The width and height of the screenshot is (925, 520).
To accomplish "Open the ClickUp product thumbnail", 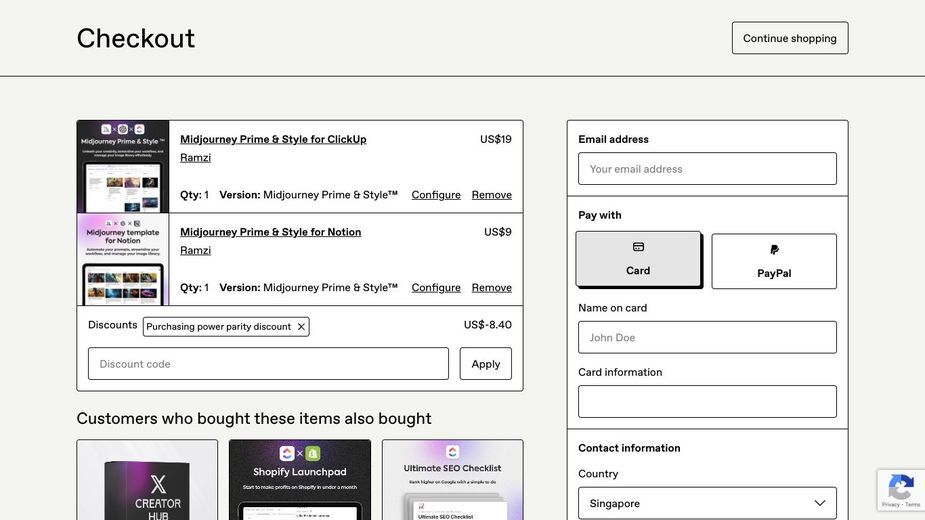I will point(123,166).
